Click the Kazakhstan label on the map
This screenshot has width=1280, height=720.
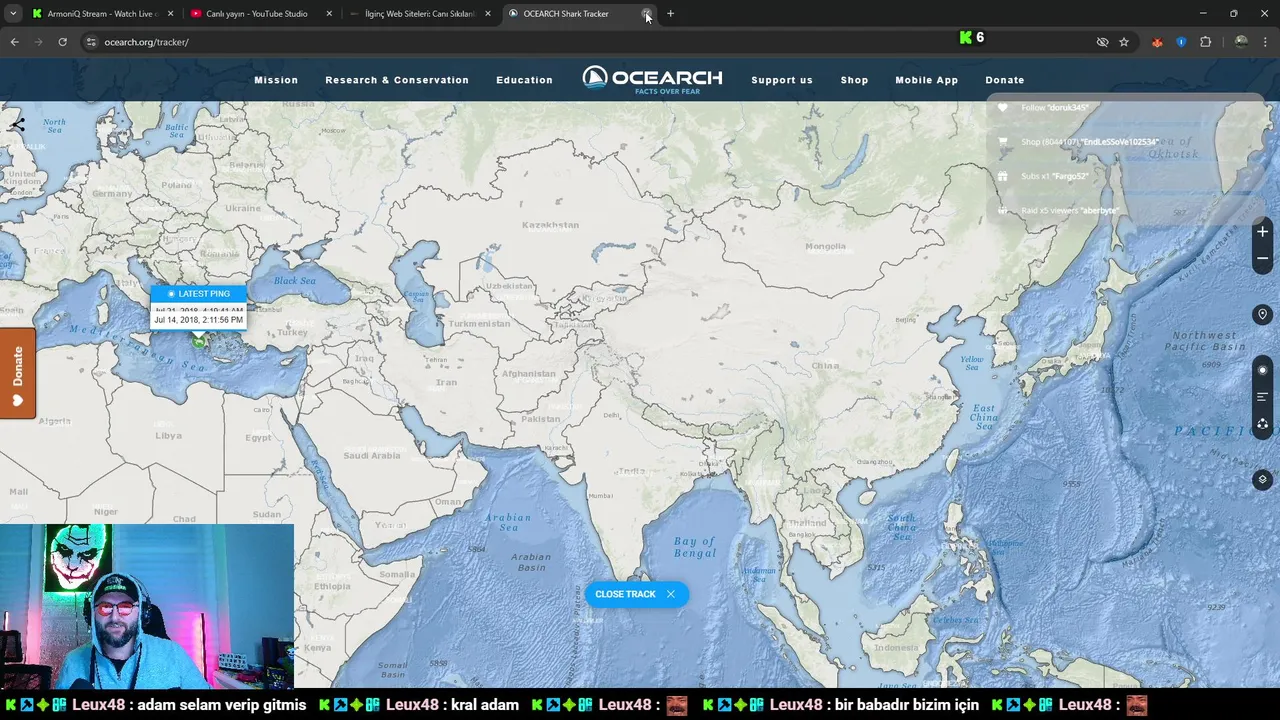point(550,225)
